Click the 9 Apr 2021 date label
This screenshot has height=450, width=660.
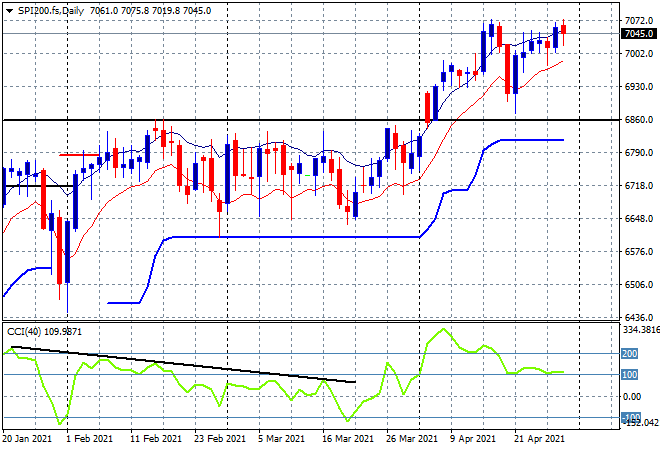click(x=473, y=439)
